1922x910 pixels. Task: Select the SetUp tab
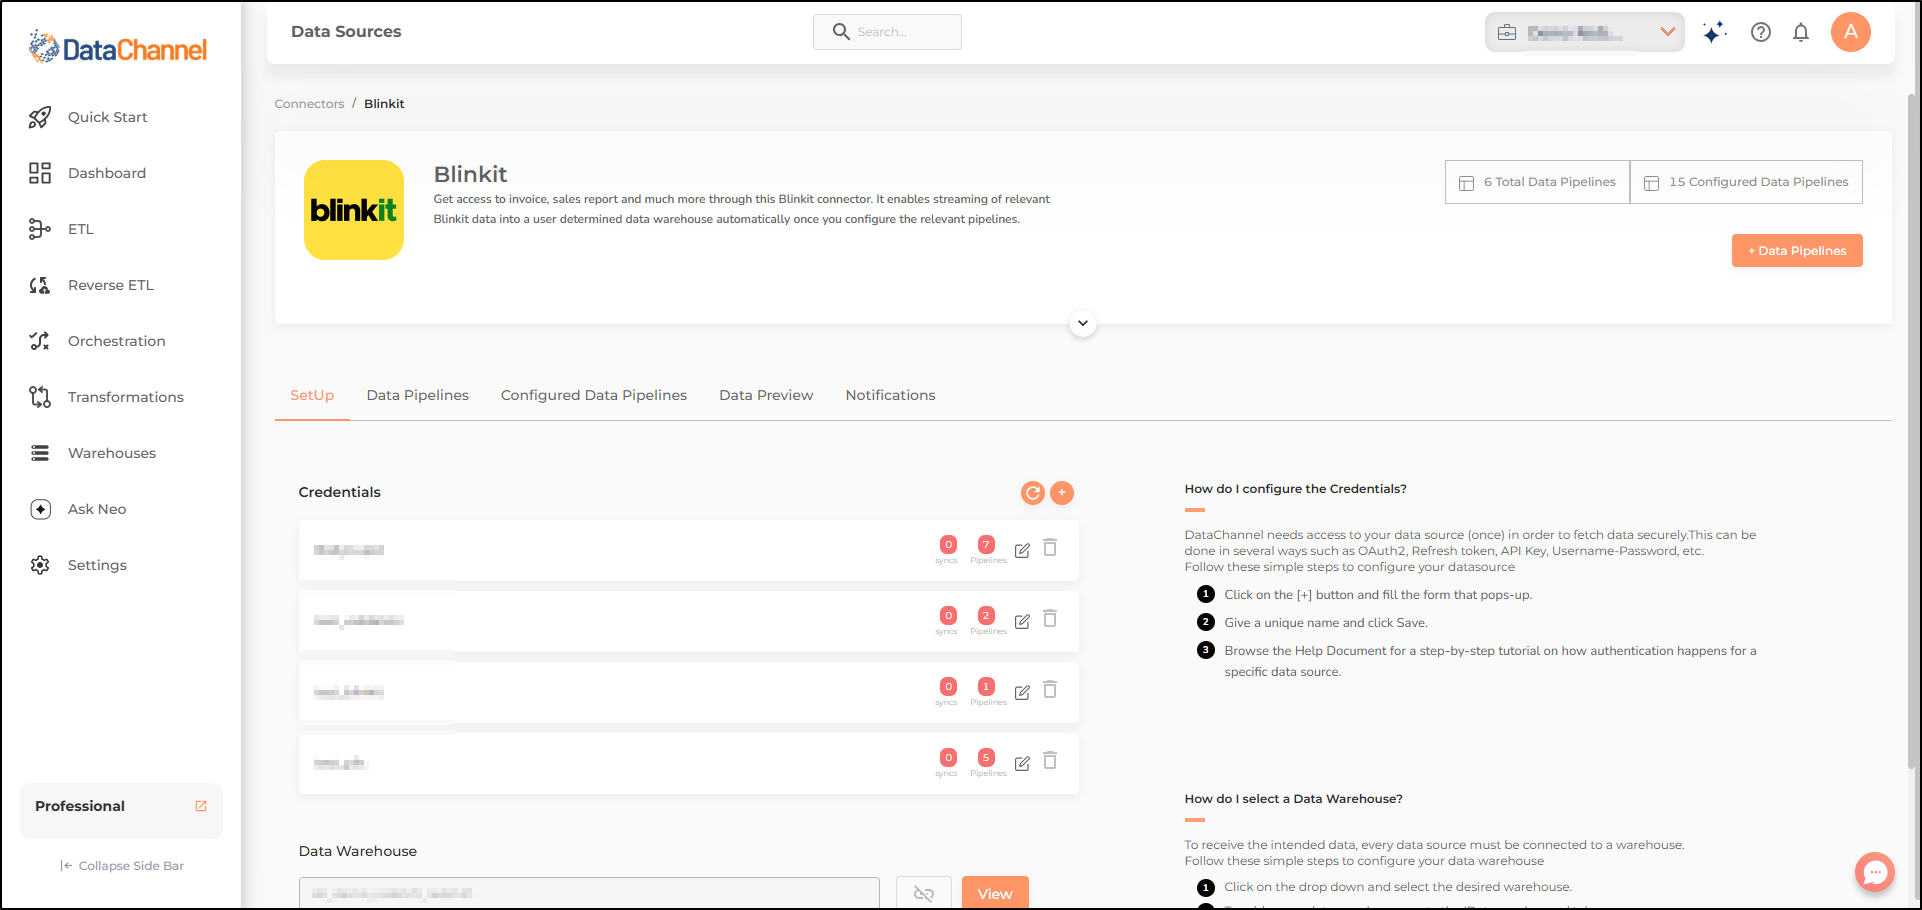pyautogui.click(x=312, y=395)
